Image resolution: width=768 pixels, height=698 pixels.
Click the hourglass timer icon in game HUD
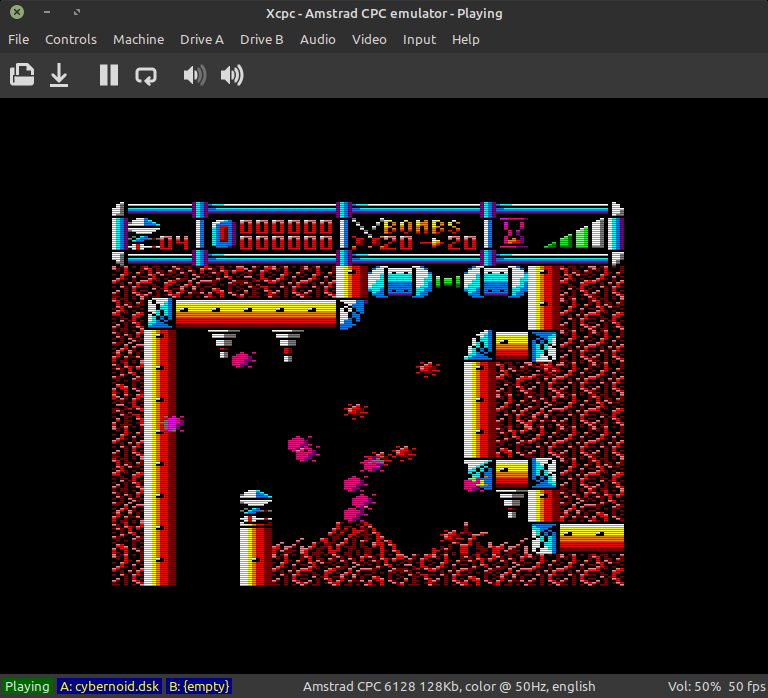[513, 232]
